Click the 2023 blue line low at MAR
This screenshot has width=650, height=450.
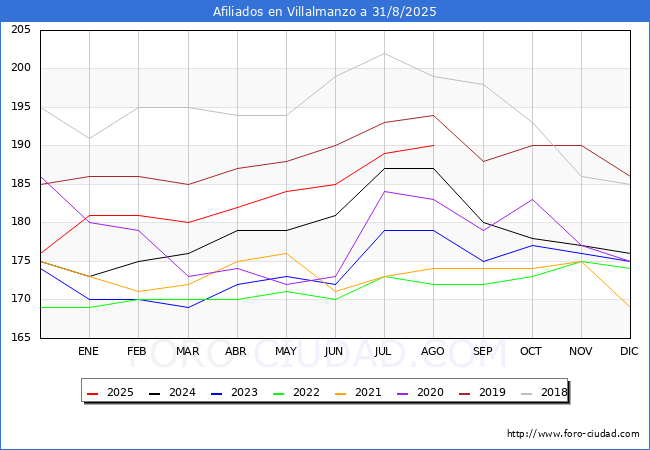click(189, 307)
